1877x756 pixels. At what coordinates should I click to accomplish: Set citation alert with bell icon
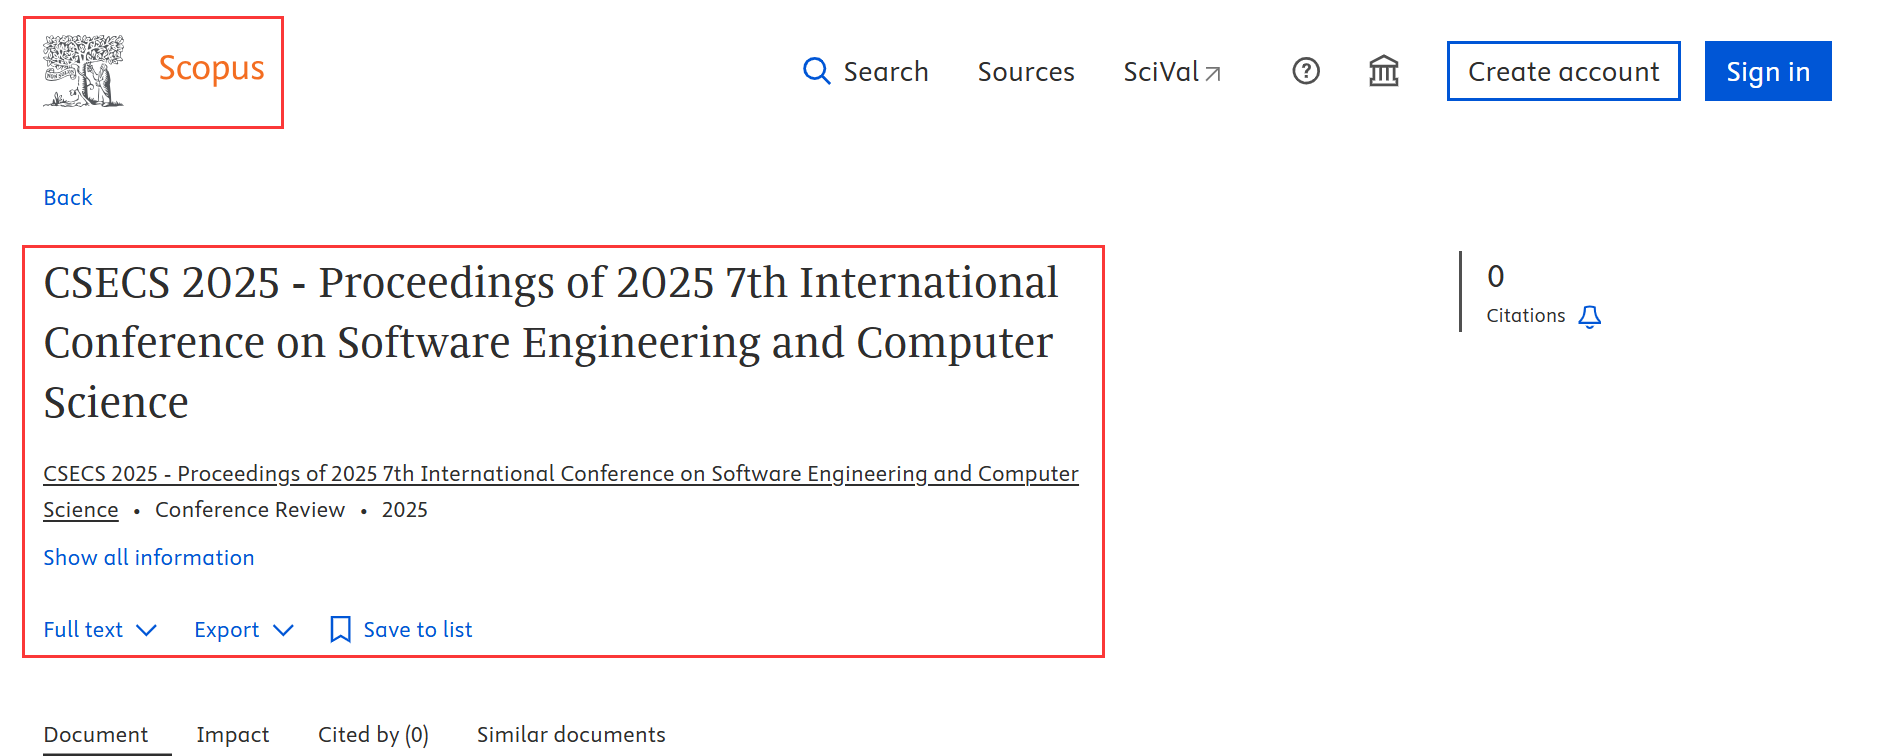(1589, 317)
